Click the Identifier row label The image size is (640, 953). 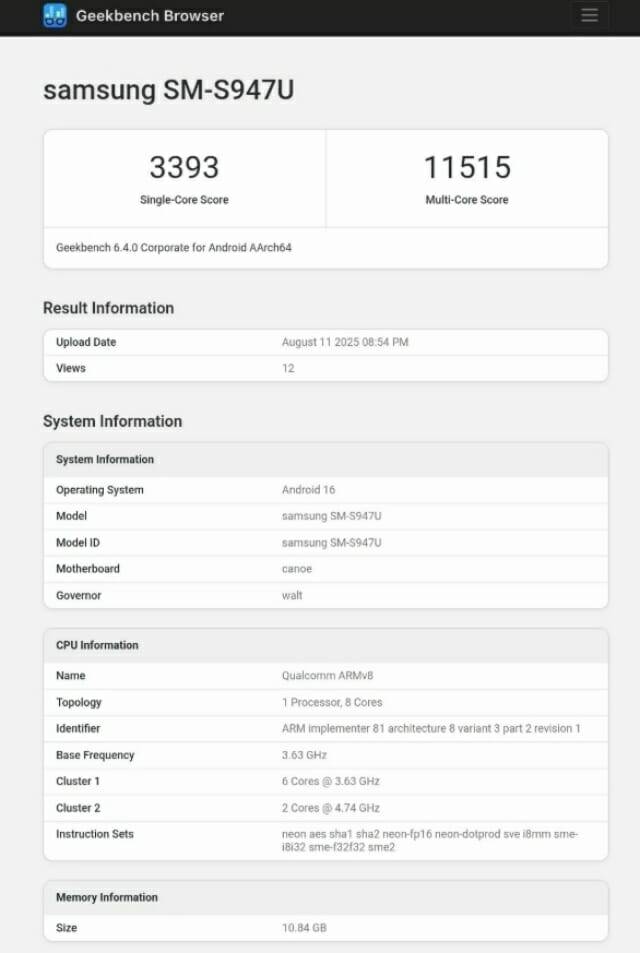click(x=78, y=729)
